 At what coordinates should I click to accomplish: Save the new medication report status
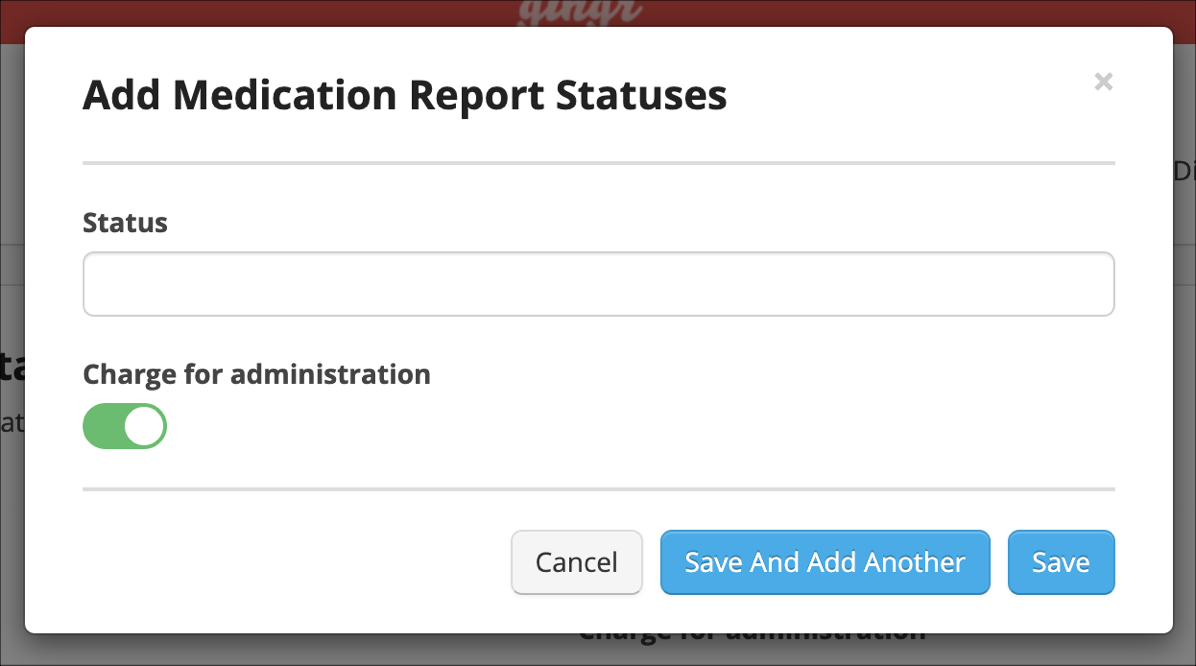coord(1061,562)
